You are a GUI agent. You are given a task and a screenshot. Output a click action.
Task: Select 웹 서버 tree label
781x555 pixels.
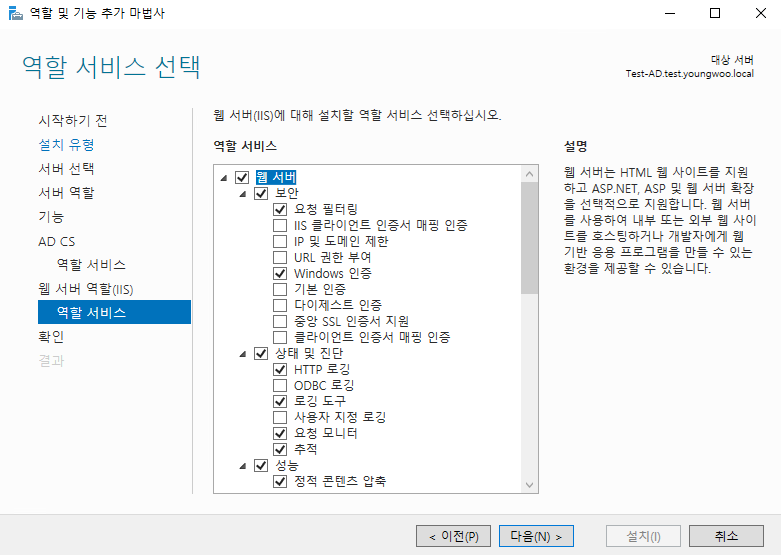click(x=276, y=177)
